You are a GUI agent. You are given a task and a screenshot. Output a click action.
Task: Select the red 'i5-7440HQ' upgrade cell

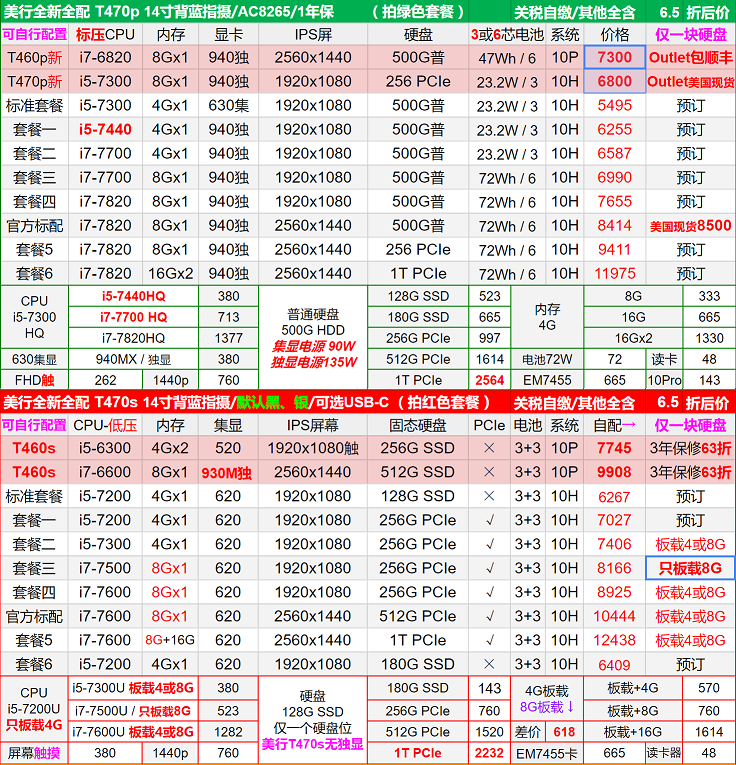[x=134, y=296]
